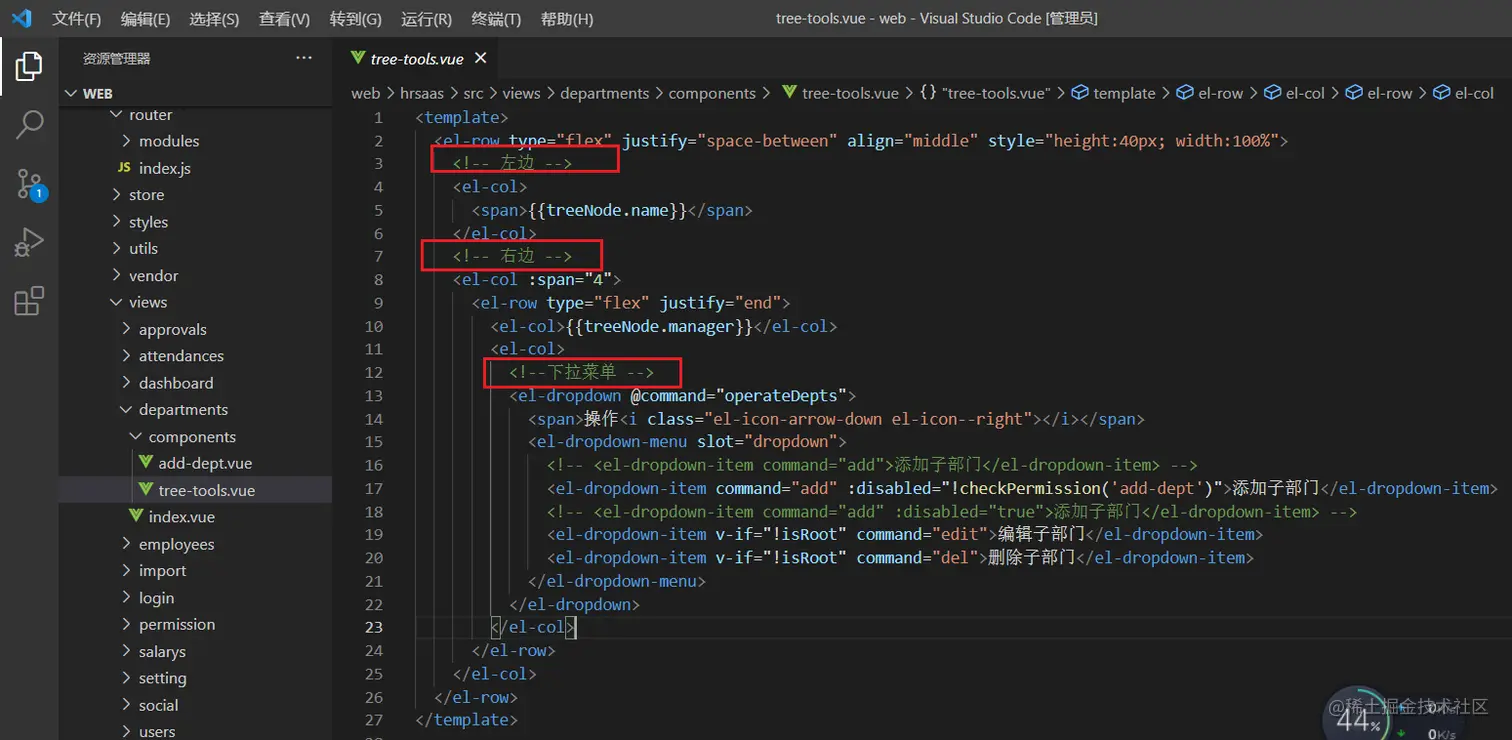Image resolution: width=1512 pixels, height=740 pixels.
Task: Click line number 27 in the gutter
Action: tap(374, 720)
